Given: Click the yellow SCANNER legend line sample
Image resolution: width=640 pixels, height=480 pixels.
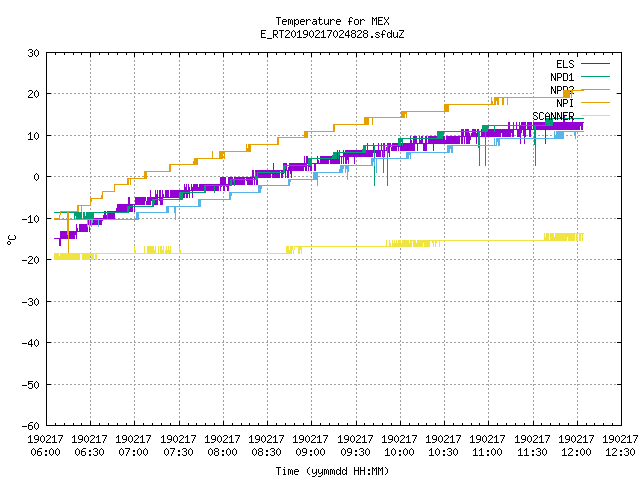Looking at the screenshot, I should [x=595, y=116].
